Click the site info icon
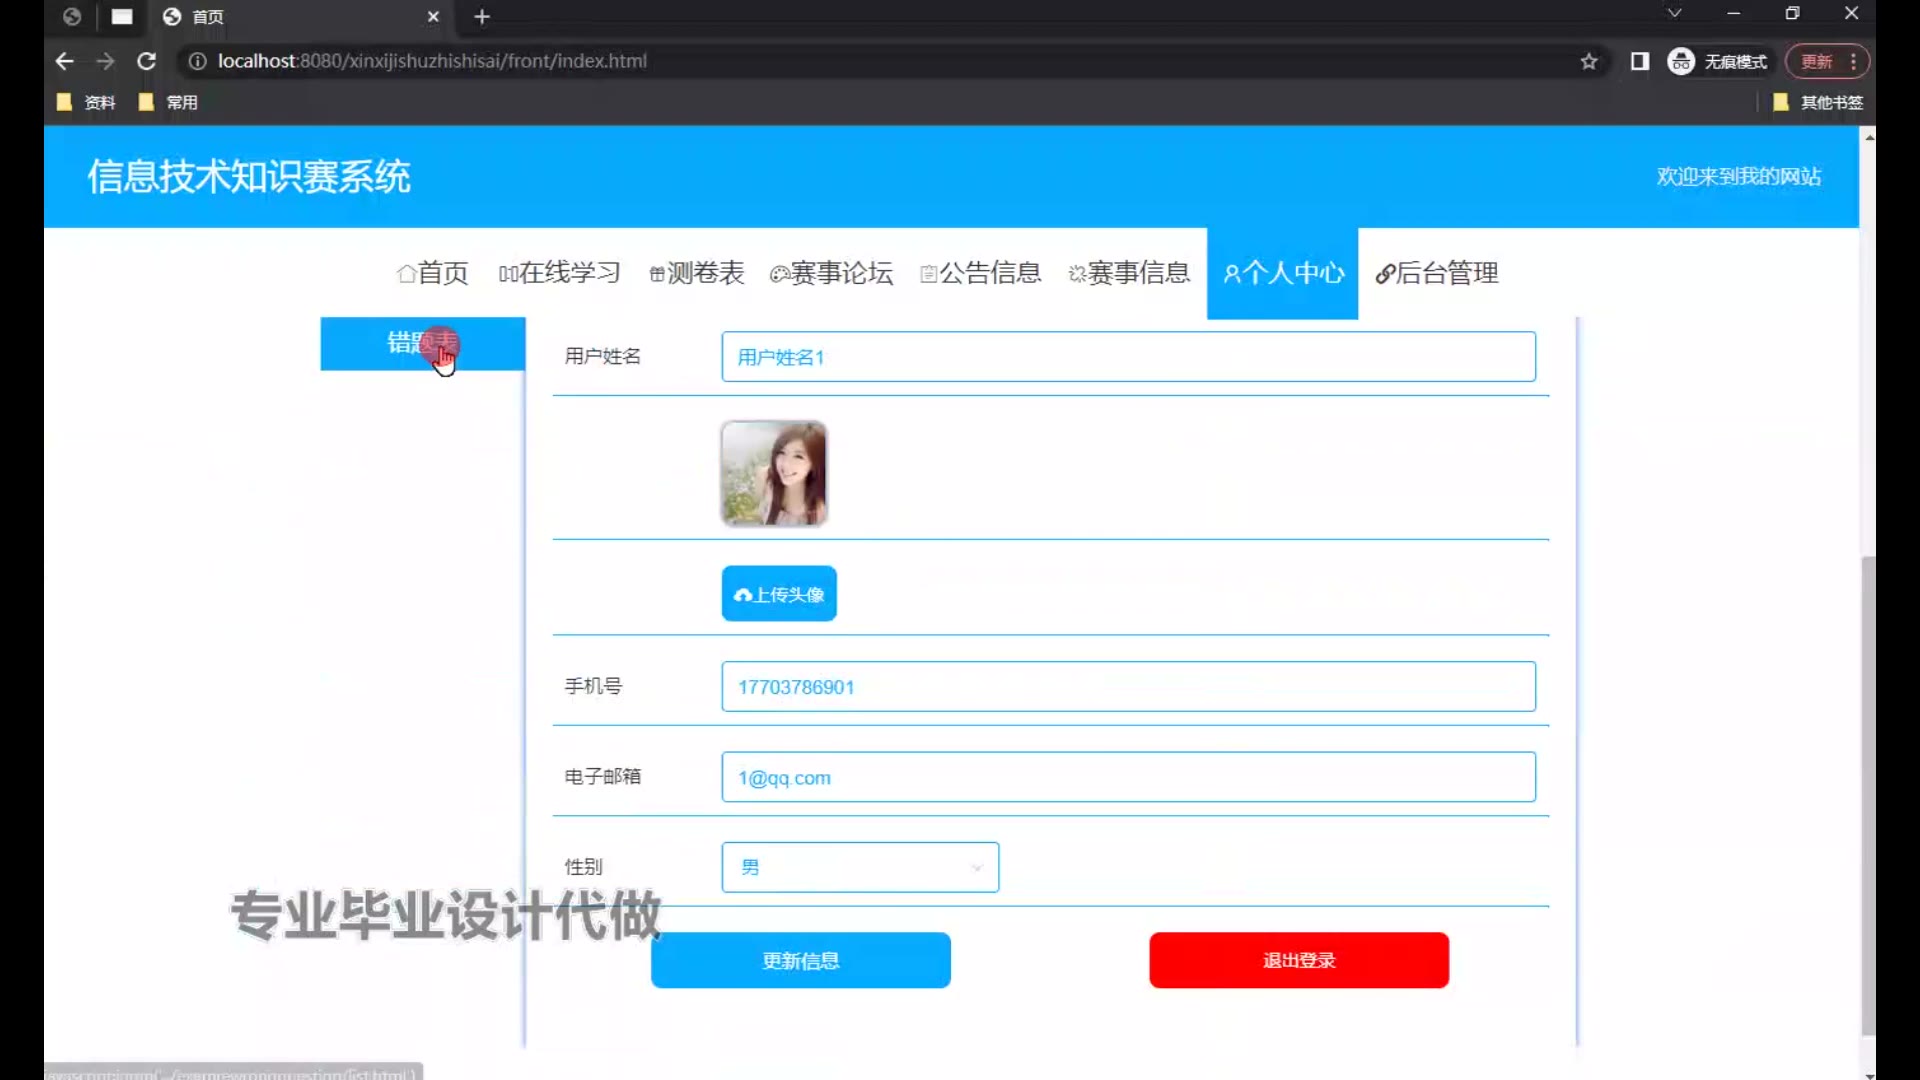Screen dimensions: 1920x1080 [x=197, y=62]
